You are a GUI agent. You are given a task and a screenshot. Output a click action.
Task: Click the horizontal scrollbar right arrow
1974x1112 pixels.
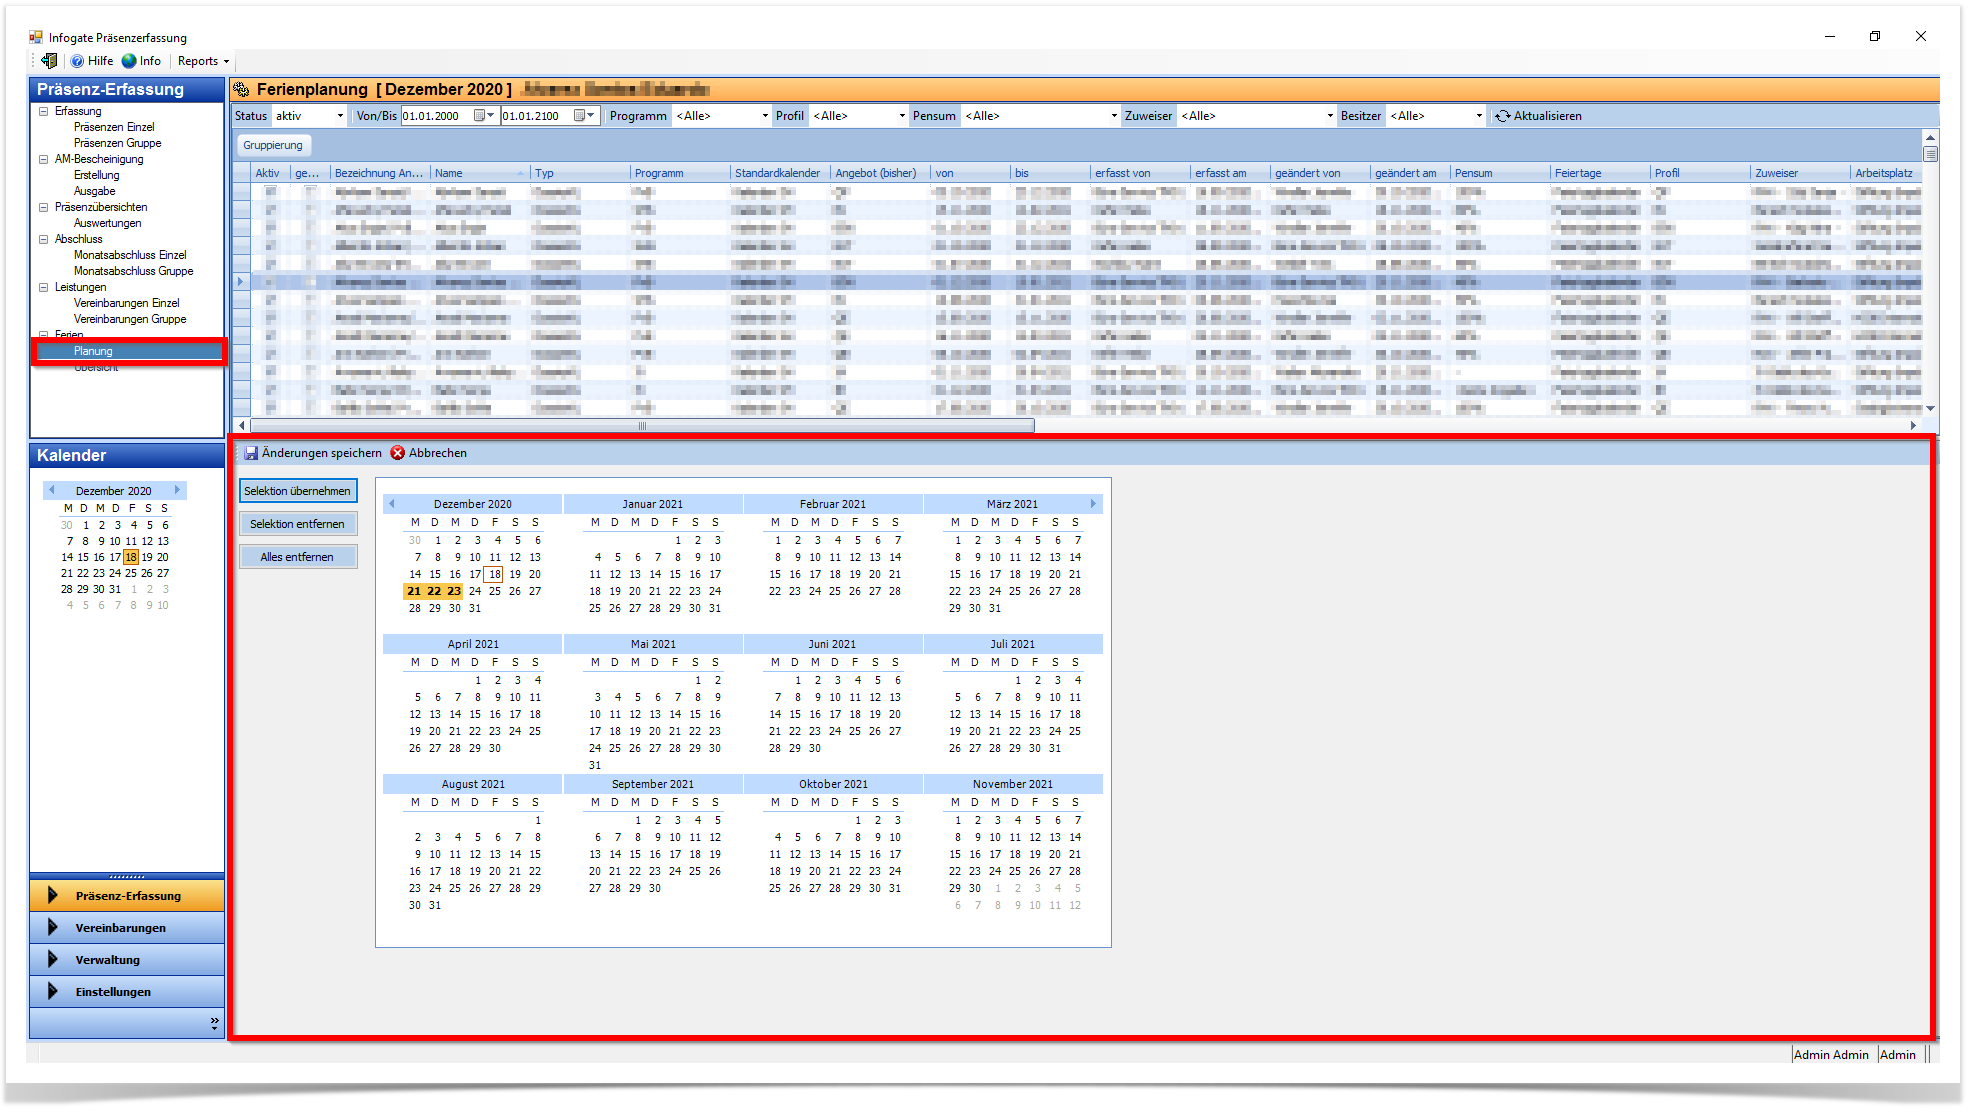point(1913,426)
